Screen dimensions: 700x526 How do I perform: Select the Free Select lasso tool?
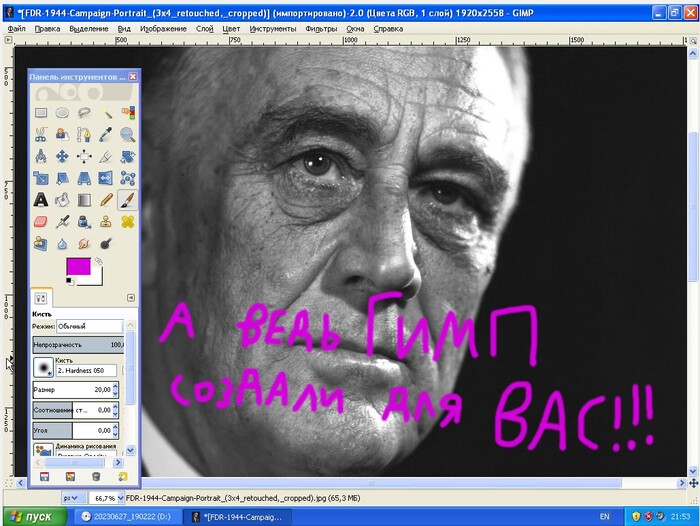coord(84,113)
